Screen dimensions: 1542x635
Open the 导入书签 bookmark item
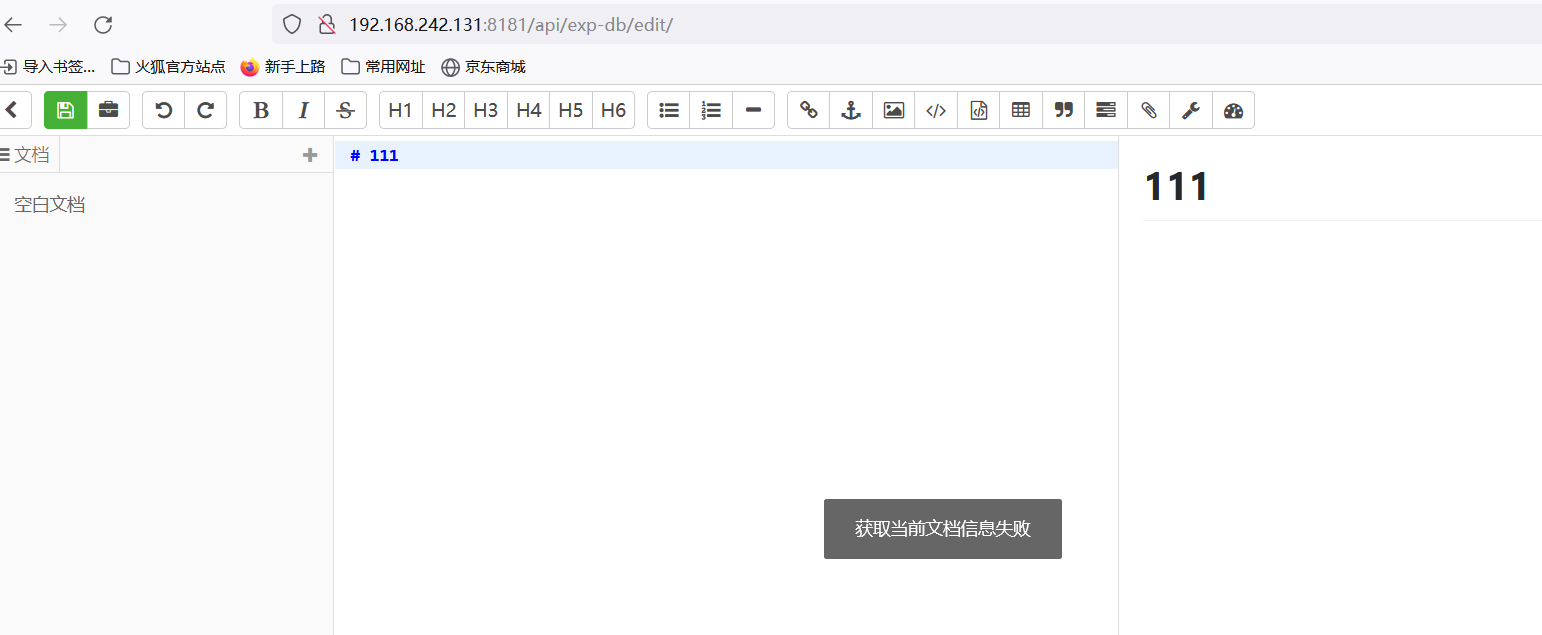49,67
